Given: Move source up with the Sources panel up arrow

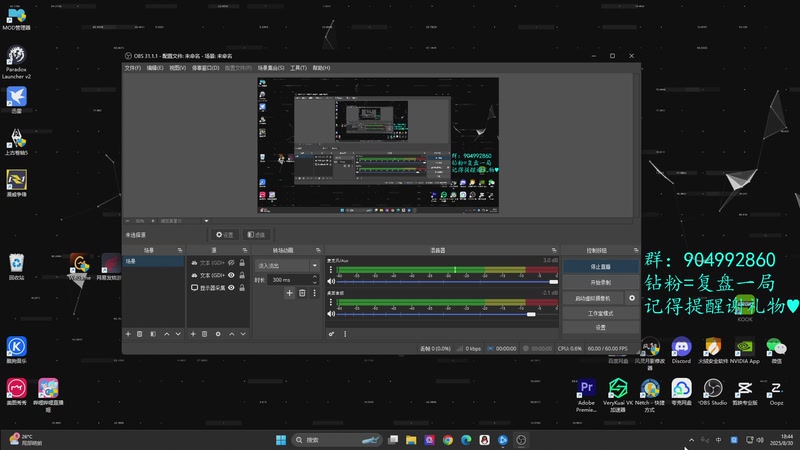Looking at the screenshot, I should [x=232, y=334].
